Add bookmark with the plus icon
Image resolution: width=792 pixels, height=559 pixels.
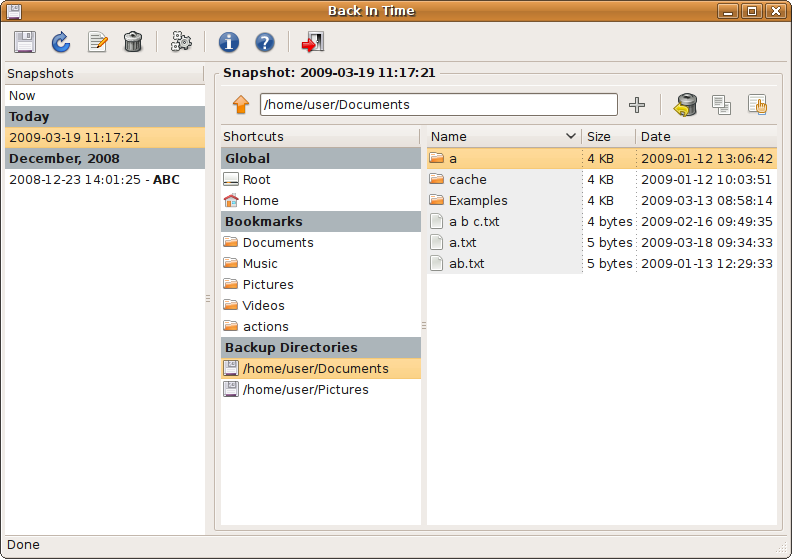[637, 105]
